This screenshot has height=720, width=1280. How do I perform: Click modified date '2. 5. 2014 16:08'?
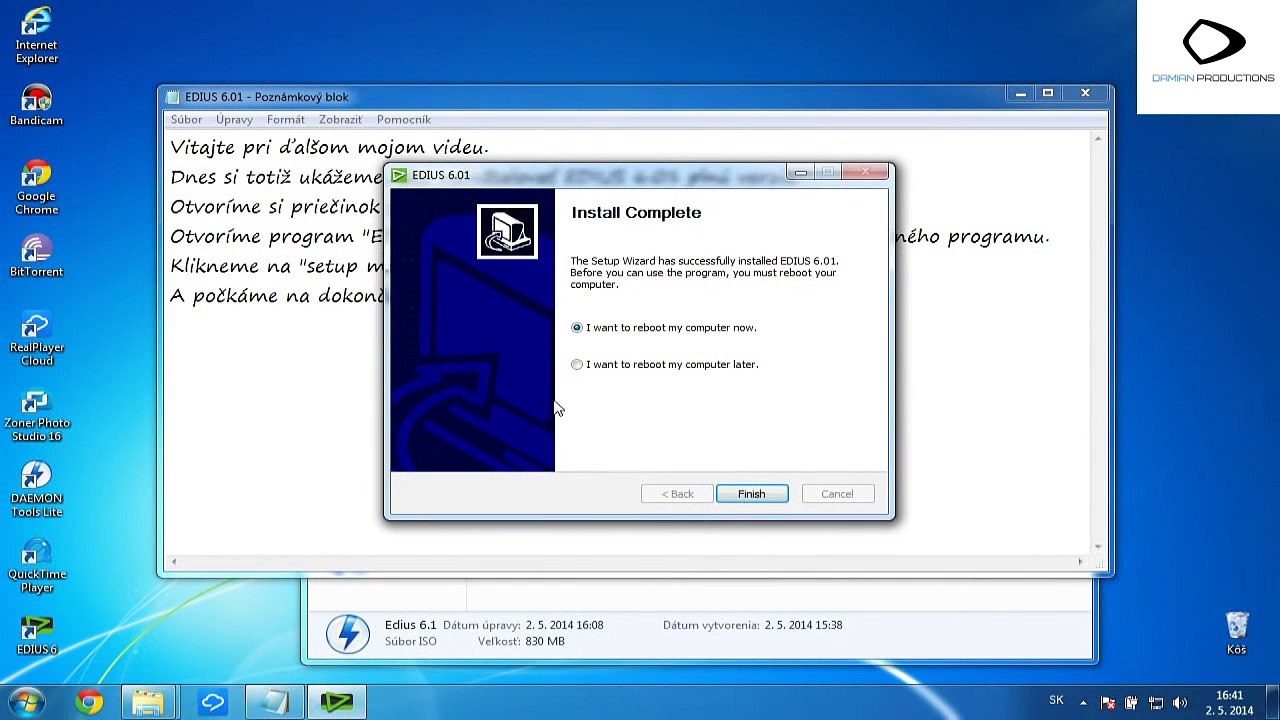pos(564,625)
